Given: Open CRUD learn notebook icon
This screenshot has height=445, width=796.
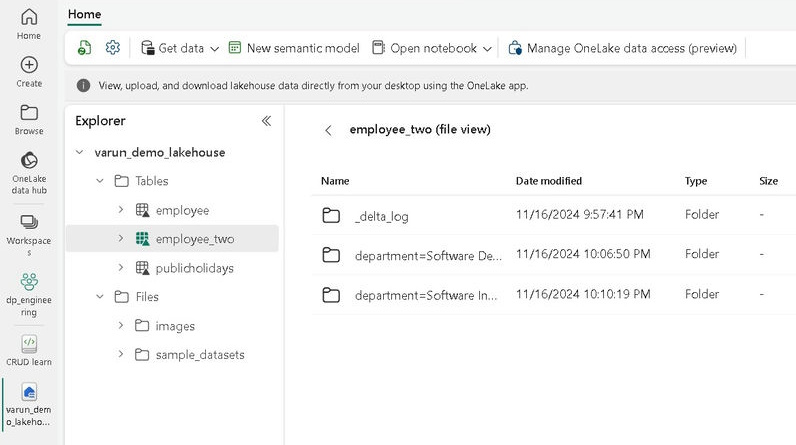Looking at the screenshot, I should [29, 343].
